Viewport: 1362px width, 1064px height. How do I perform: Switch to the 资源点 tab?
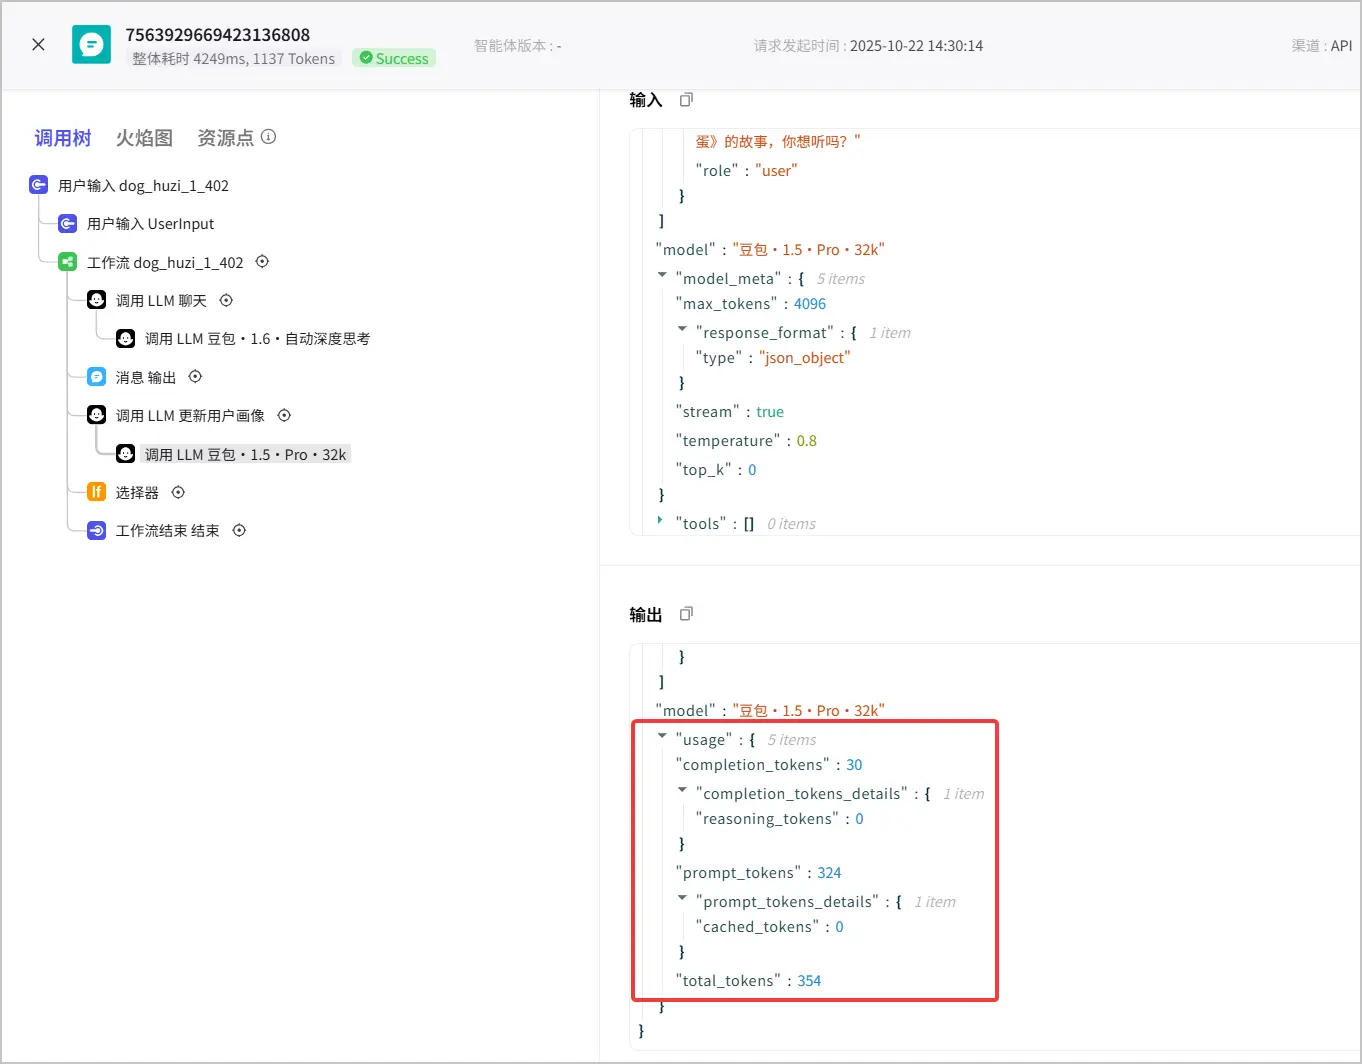pos(226,138)
